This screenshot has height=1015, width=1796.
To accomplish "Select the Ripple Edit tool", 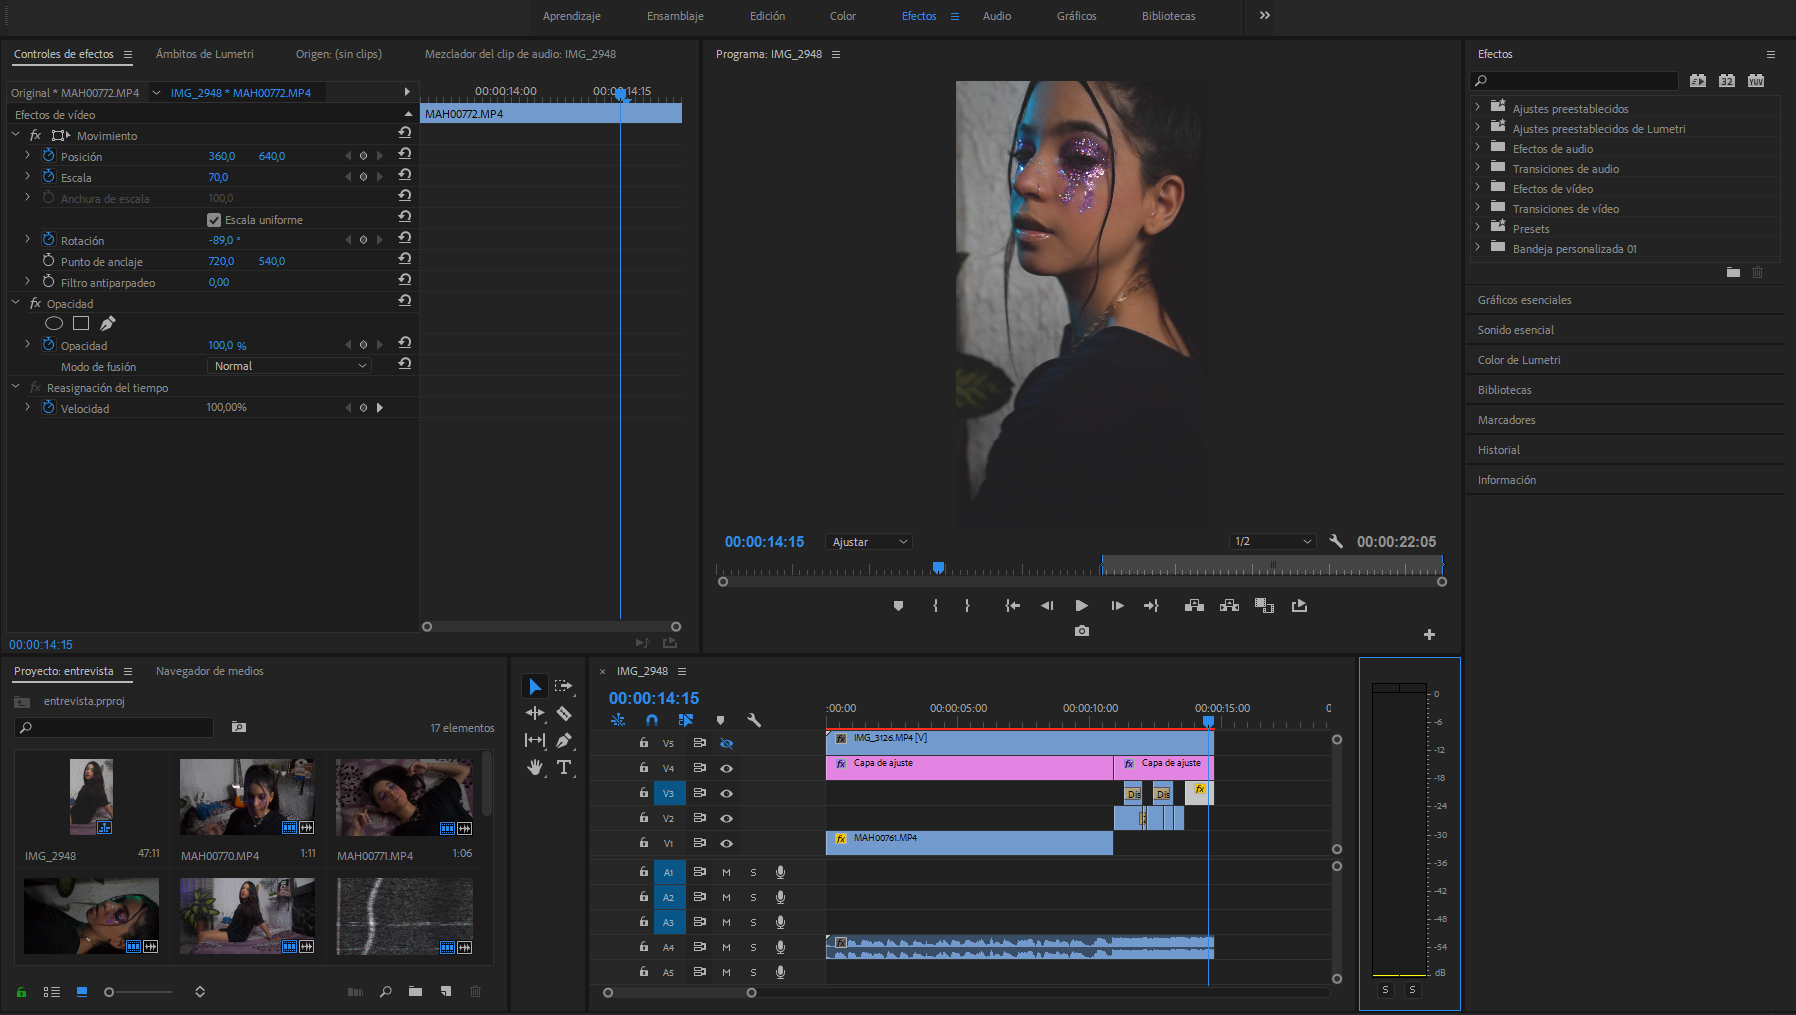I will 535,713.
